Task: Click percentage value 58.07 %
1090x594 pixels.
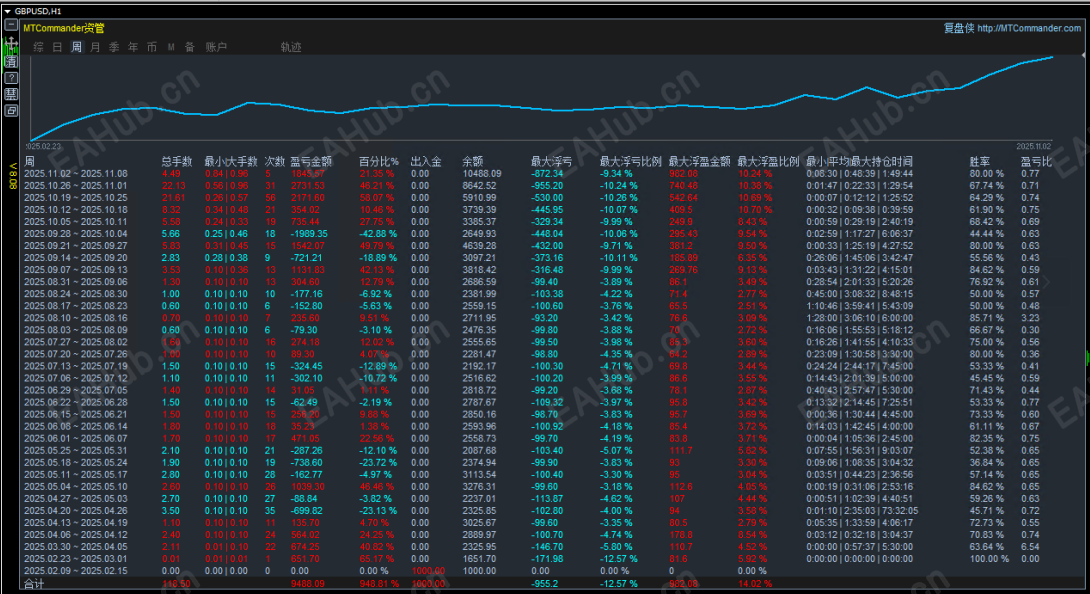Action: (x=377, y=198)
